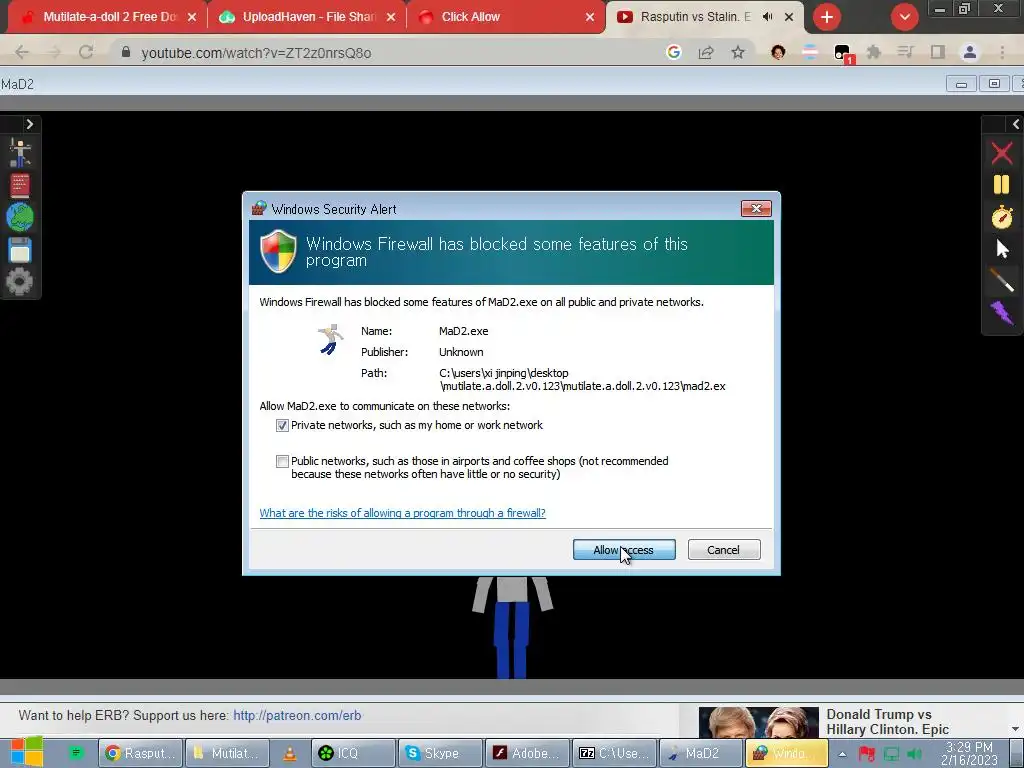The height and width of the screenshot is (768, 1024).
Task: Open the Windows Start button
Action: (26, 752)
